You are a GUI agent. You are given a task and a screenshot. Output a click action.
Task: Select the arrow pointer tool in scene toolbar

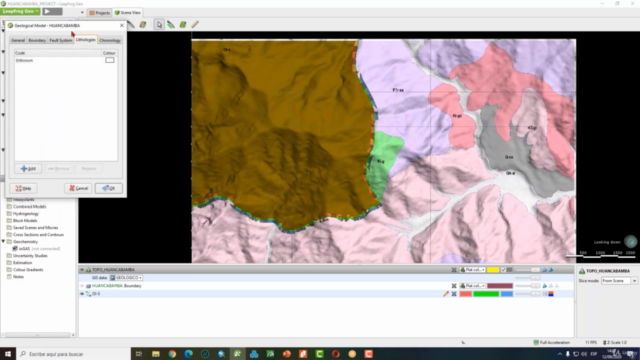tap(159, 25)
